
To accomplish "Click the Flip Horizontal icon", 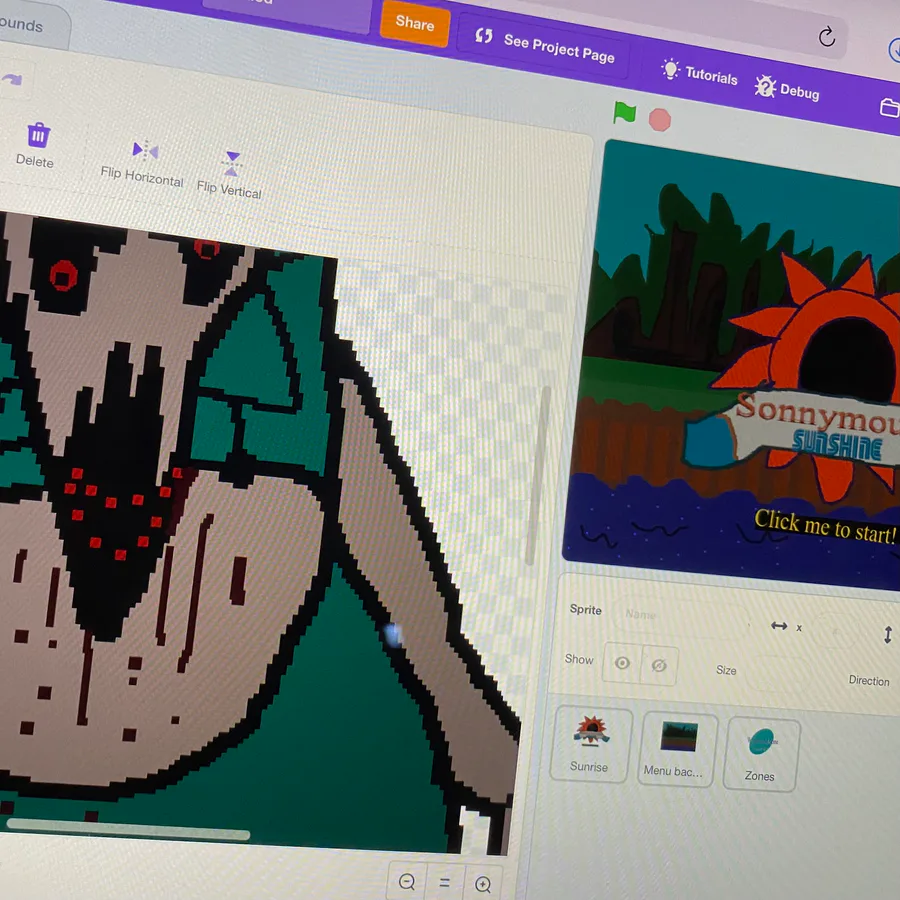I will tap(145, 150).
